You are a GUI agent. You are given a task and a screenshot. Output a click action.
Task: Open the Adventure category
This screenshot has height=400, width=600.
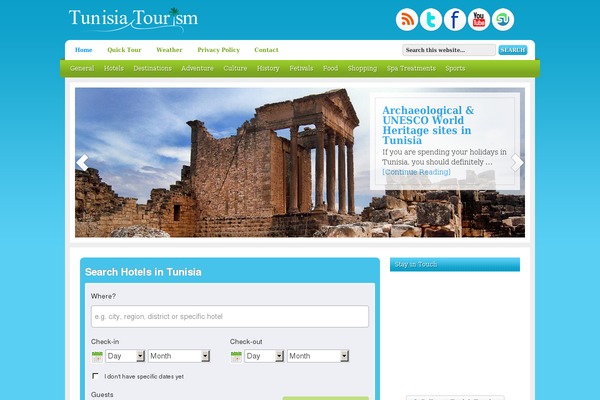tap(197, 68)
